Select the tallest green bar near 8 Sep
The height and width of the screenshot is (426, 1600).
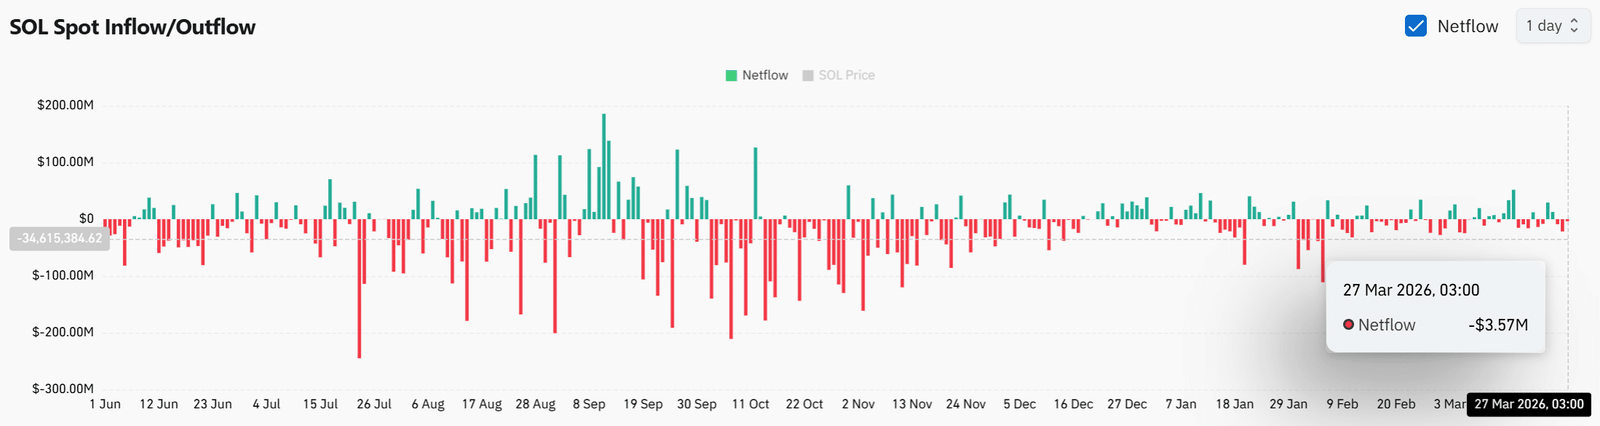(x=604, y=166)
